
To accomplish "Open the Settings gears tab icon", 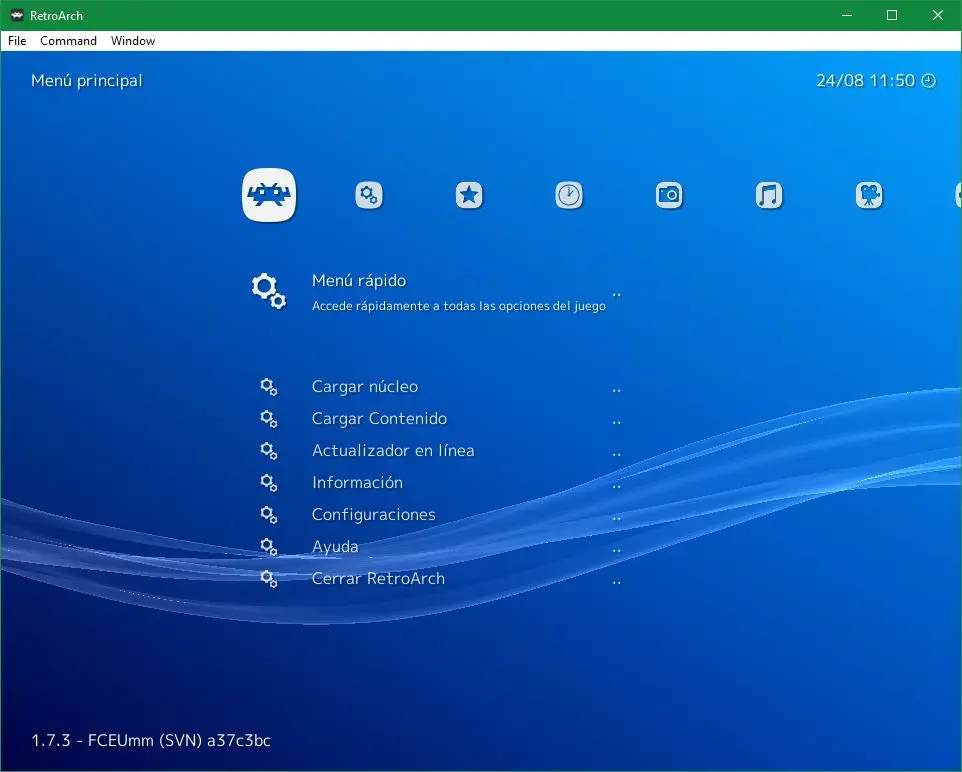I will click(x=369, y=195).
